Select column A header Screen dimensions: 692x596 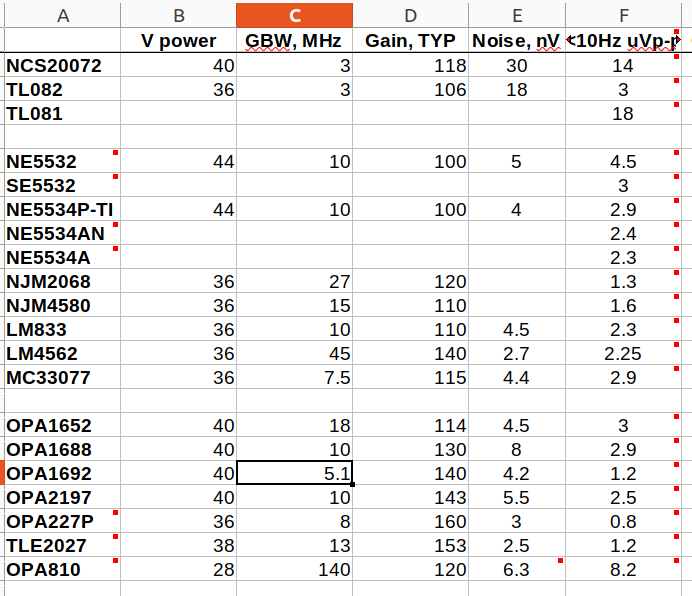(x=63, y=15)
